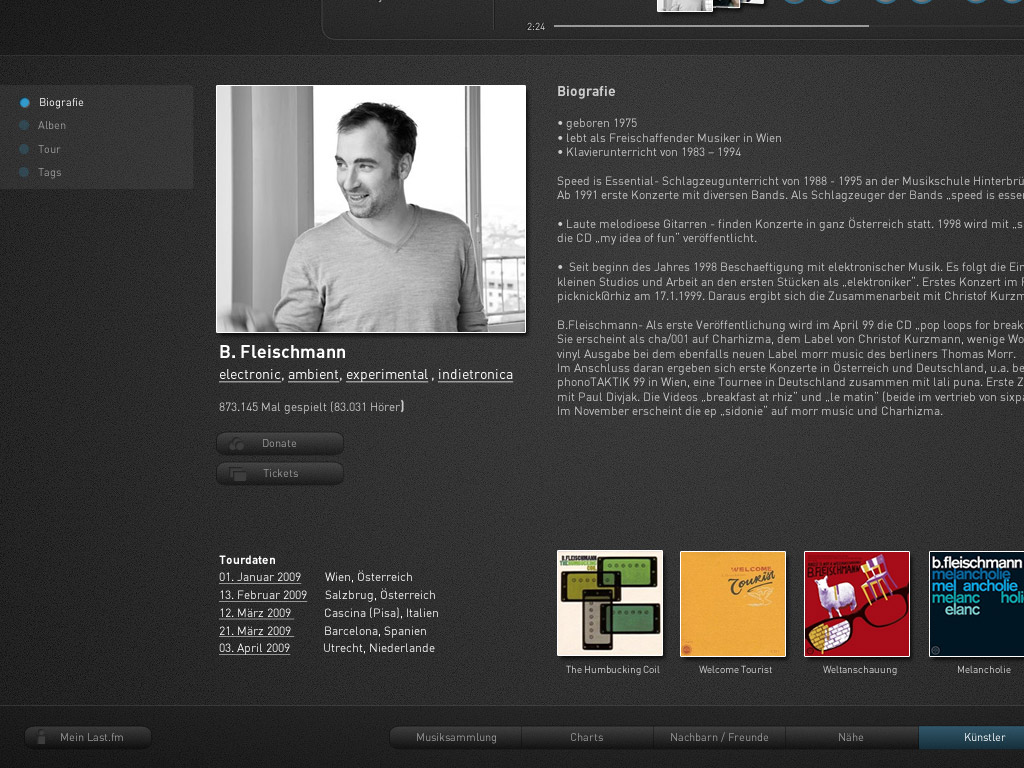
Task: Open tour date 01. Januar 2009
Action: [x=260, y=577]
